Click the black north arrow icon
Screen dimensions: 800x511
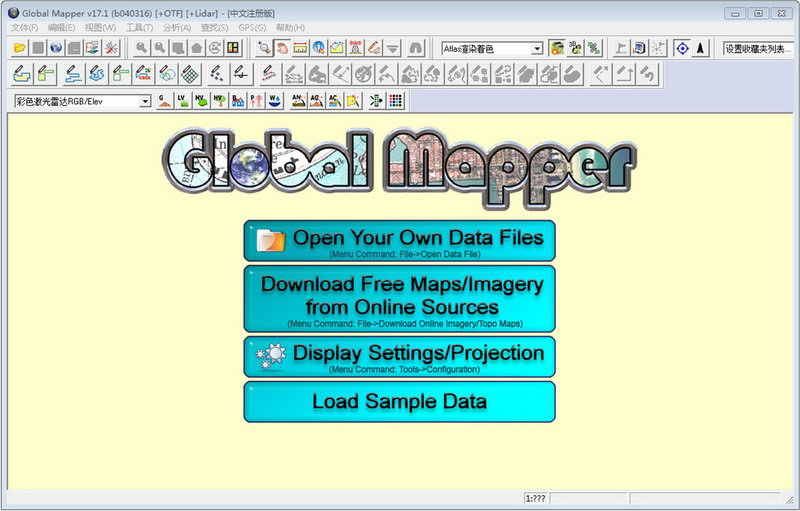pyautogui.click(x=701, y=48)
